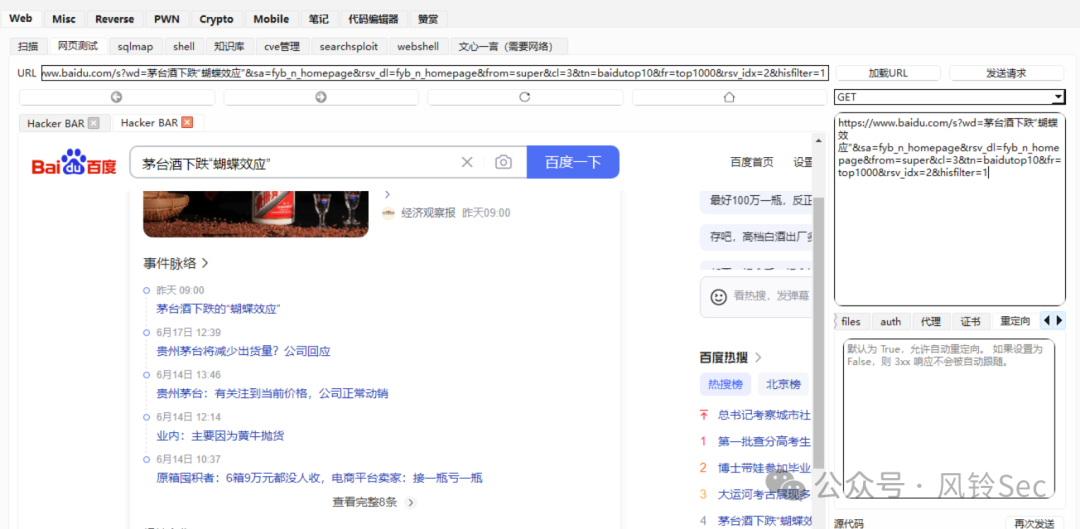Switch to the Misc tab
The width and height of the screenshot is (1080, 529).
(x=63, y=19)
